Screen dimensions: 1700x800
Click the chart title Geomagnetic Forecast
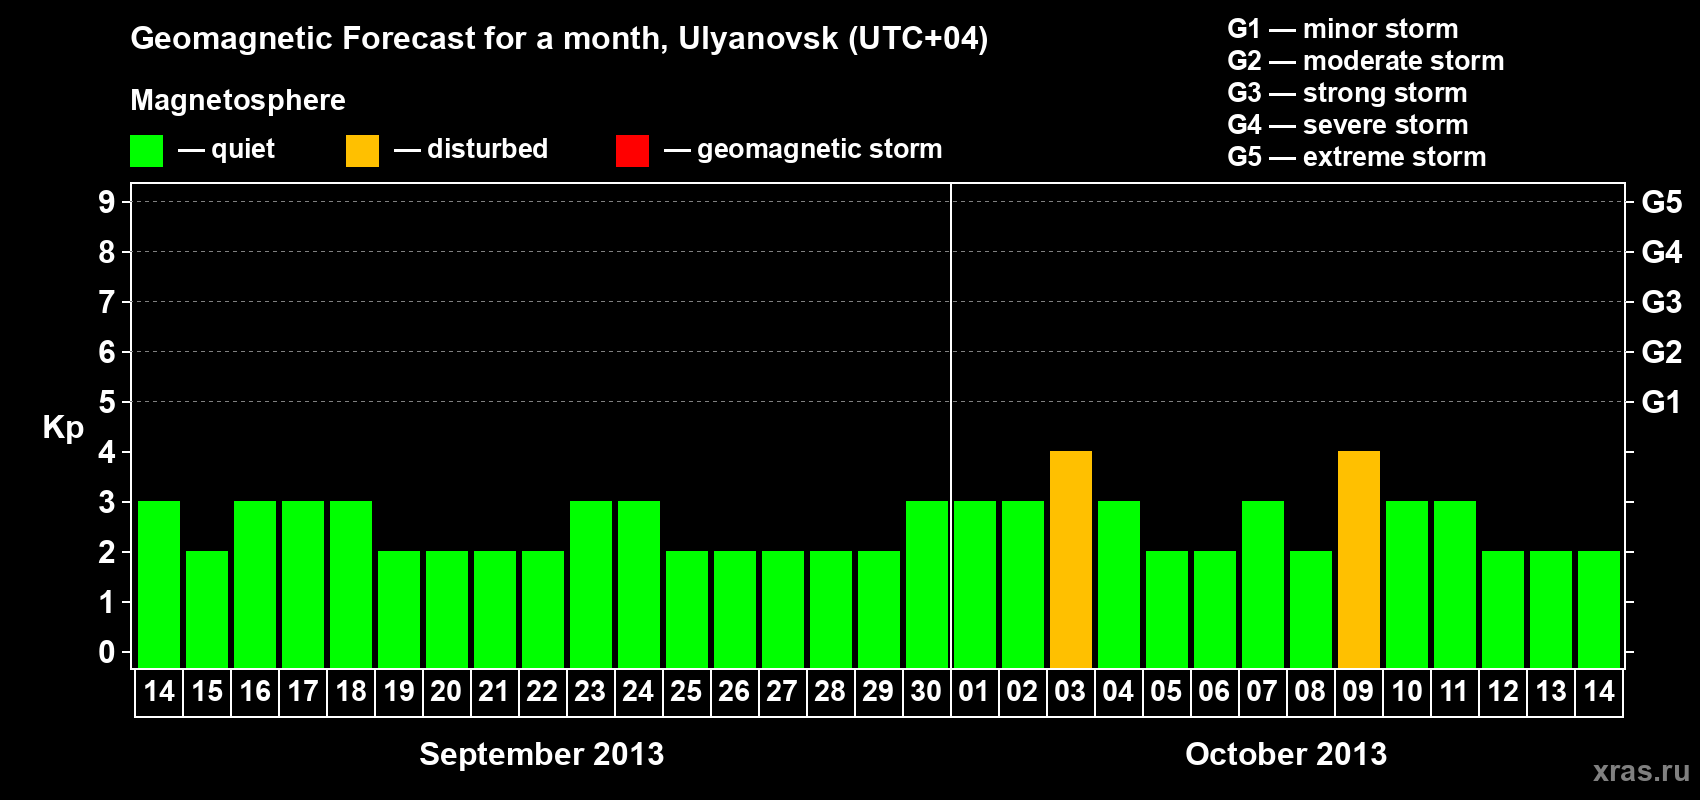click(559, 38)
